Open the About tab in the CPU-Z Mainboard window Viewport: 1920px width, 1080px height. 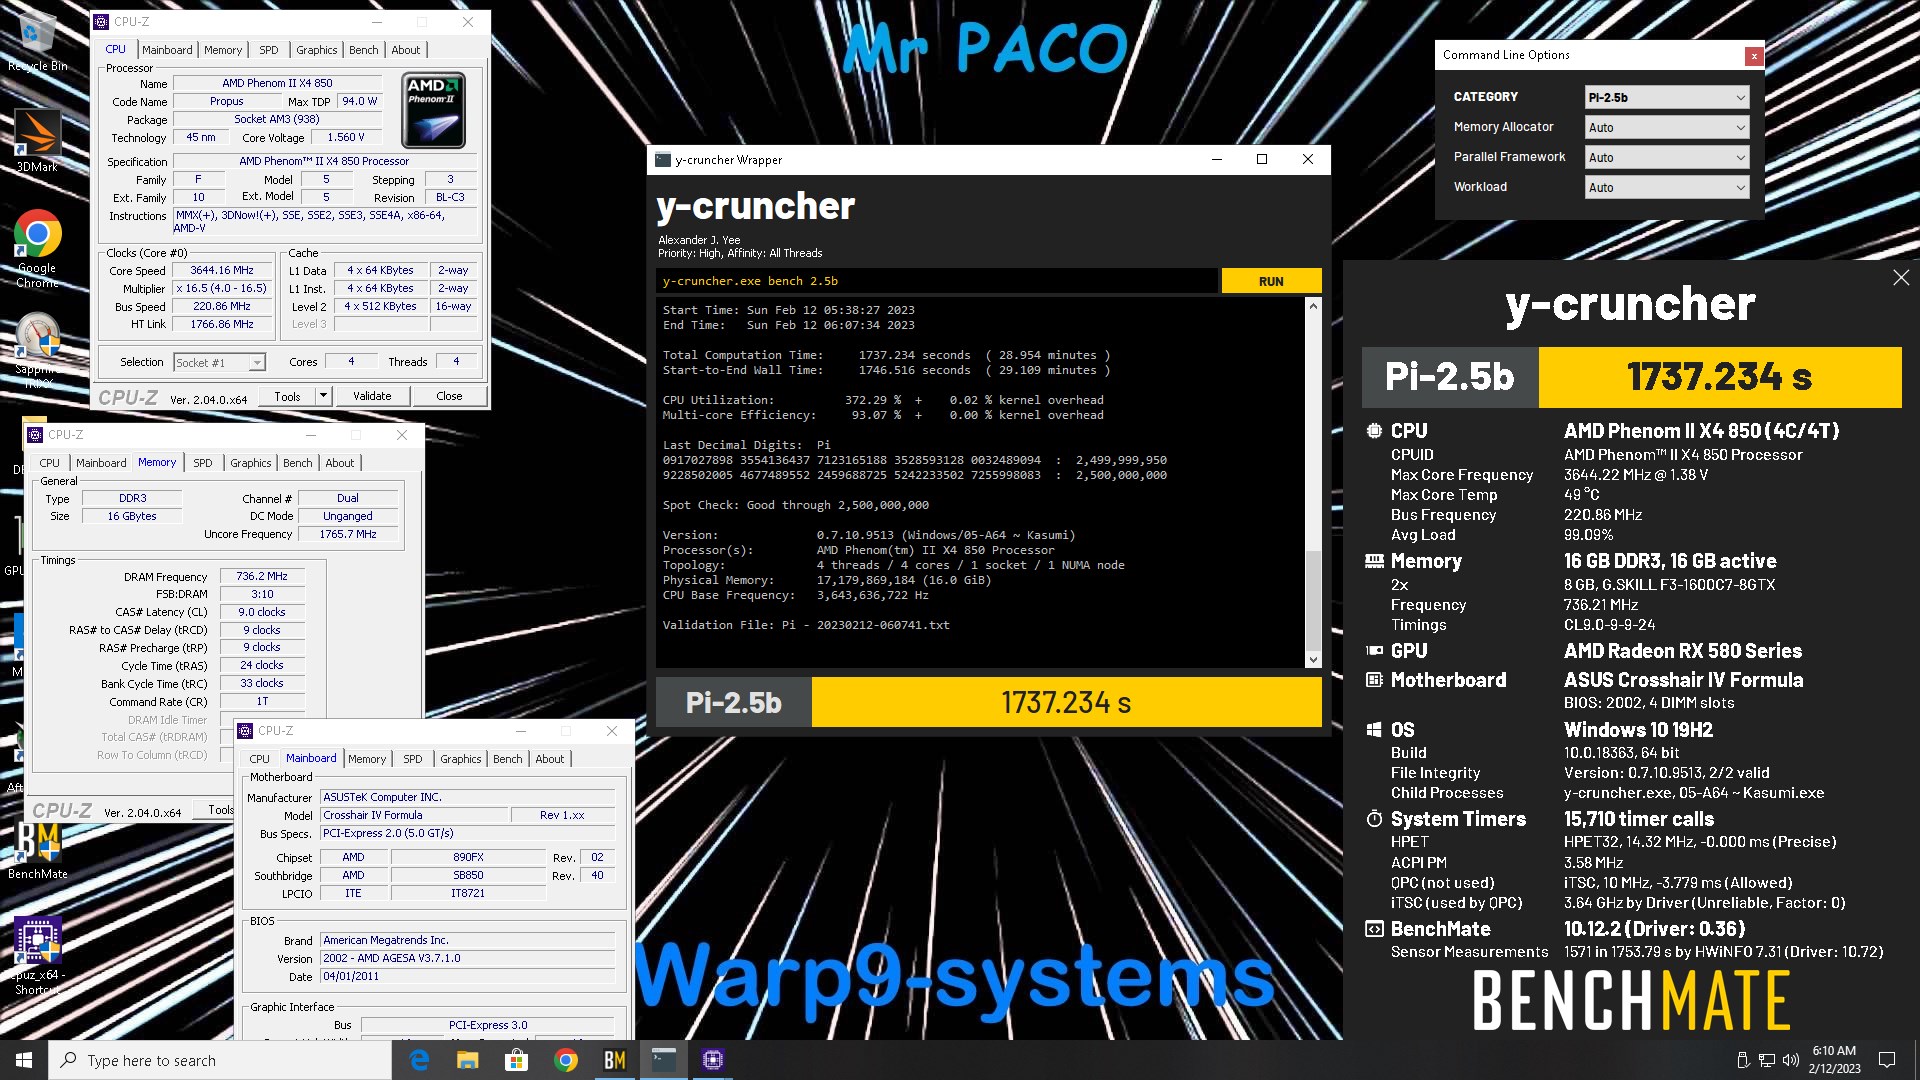[550, 759]
